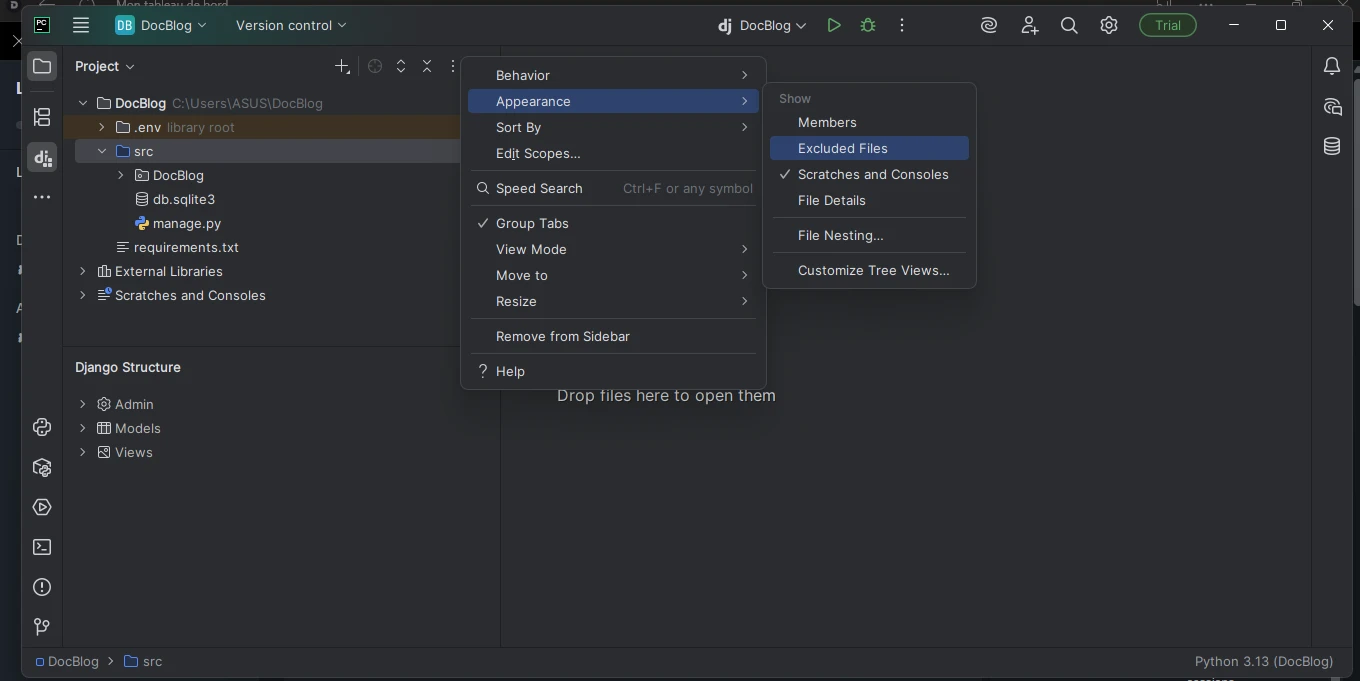Click Search Everywhere magnifier icon
This screenshot has height=681, width=1360.
1068,26
